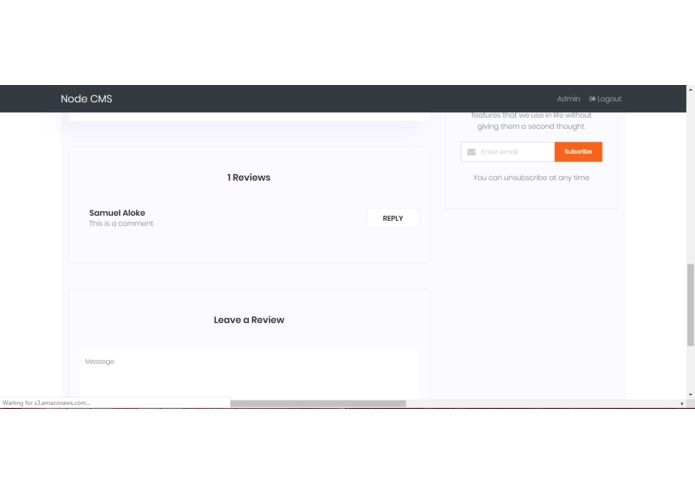
Task: Click the horizontal scrollbar thumb
Action: 318,404
